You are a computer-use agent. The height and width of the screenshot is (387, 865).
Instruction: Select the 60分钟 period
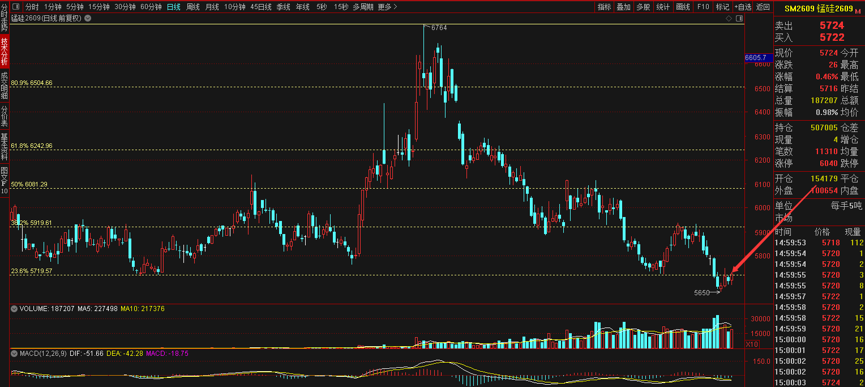pyautogui.click(x=151, y=7)
